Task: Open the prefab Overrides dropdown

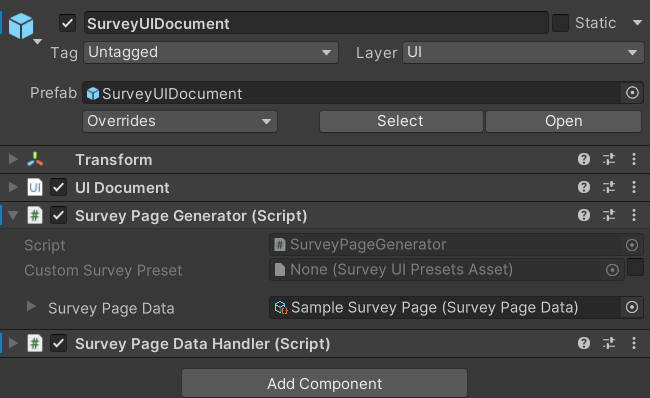Action: (x=180, y=121)
